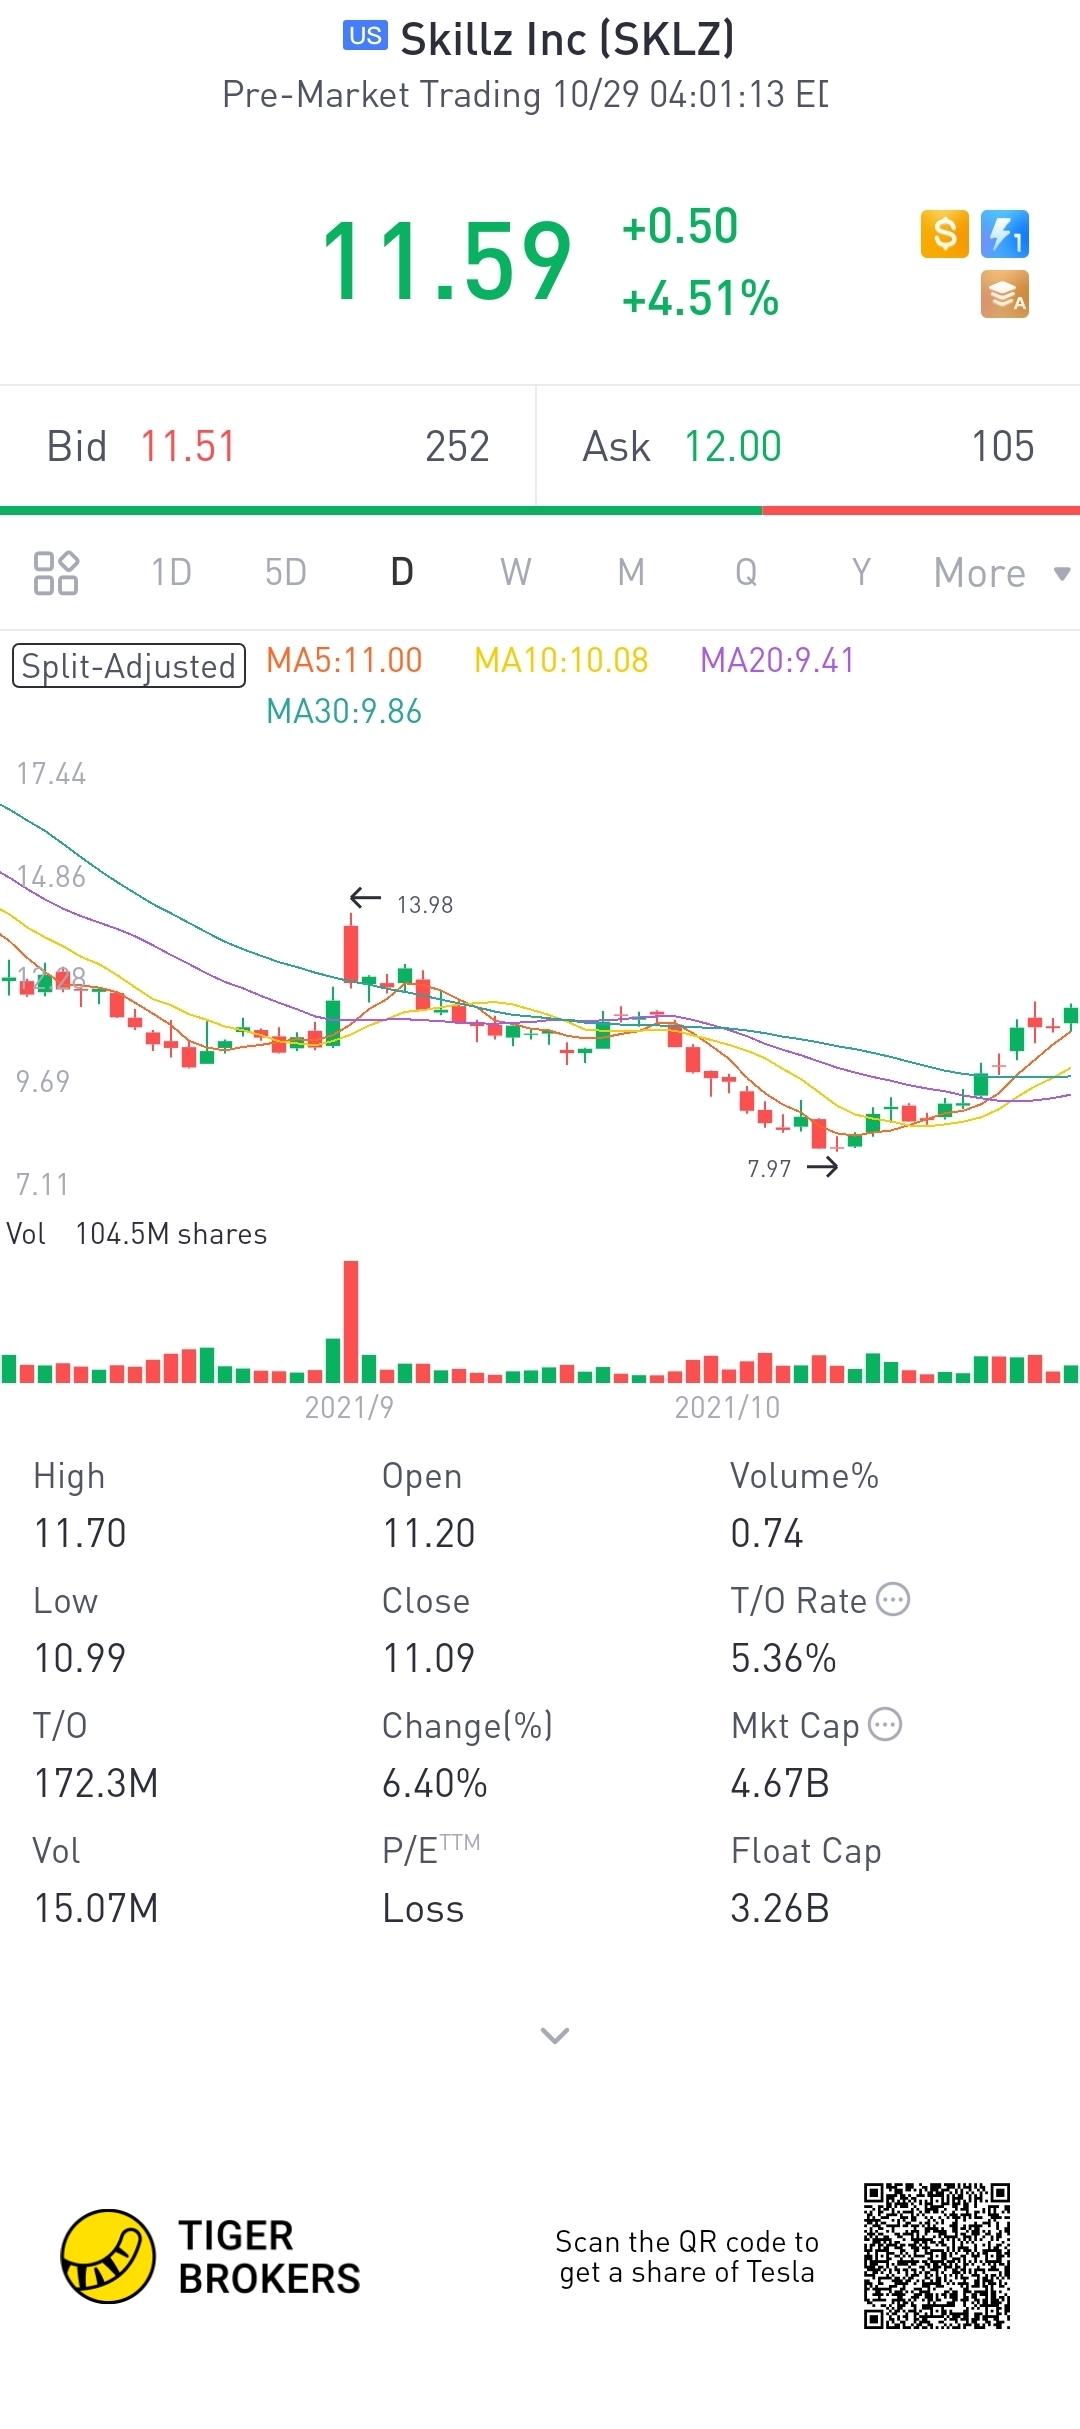The image size is (1080, 2429).
Task: Tap the Pre-Market Trading timestamp line
Action: point(525,94)
